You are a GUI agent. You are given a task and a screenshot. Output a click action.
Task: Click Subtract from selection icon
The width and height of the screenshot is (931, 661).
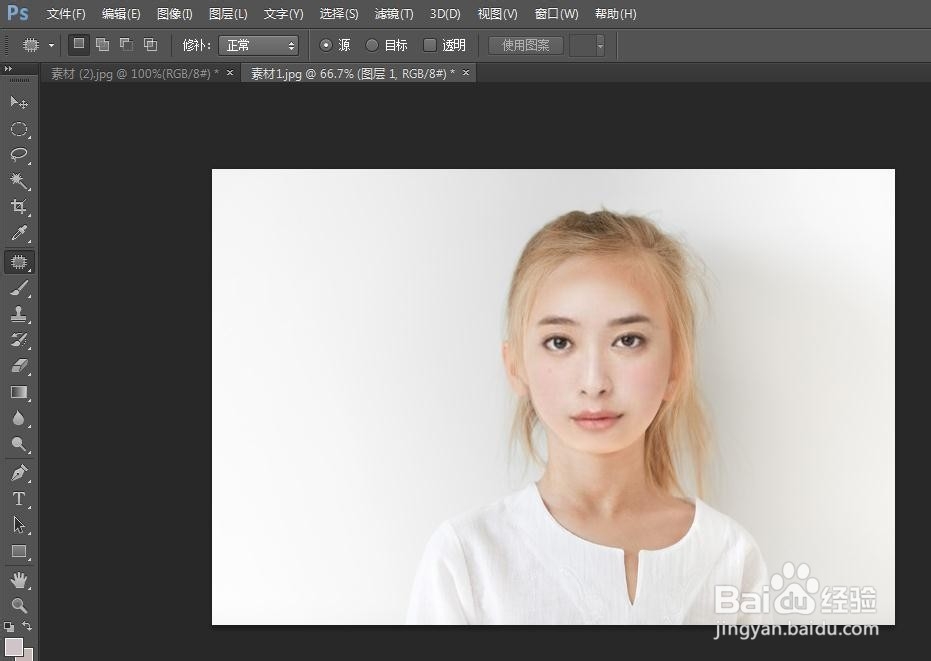[x=126, y=45]
